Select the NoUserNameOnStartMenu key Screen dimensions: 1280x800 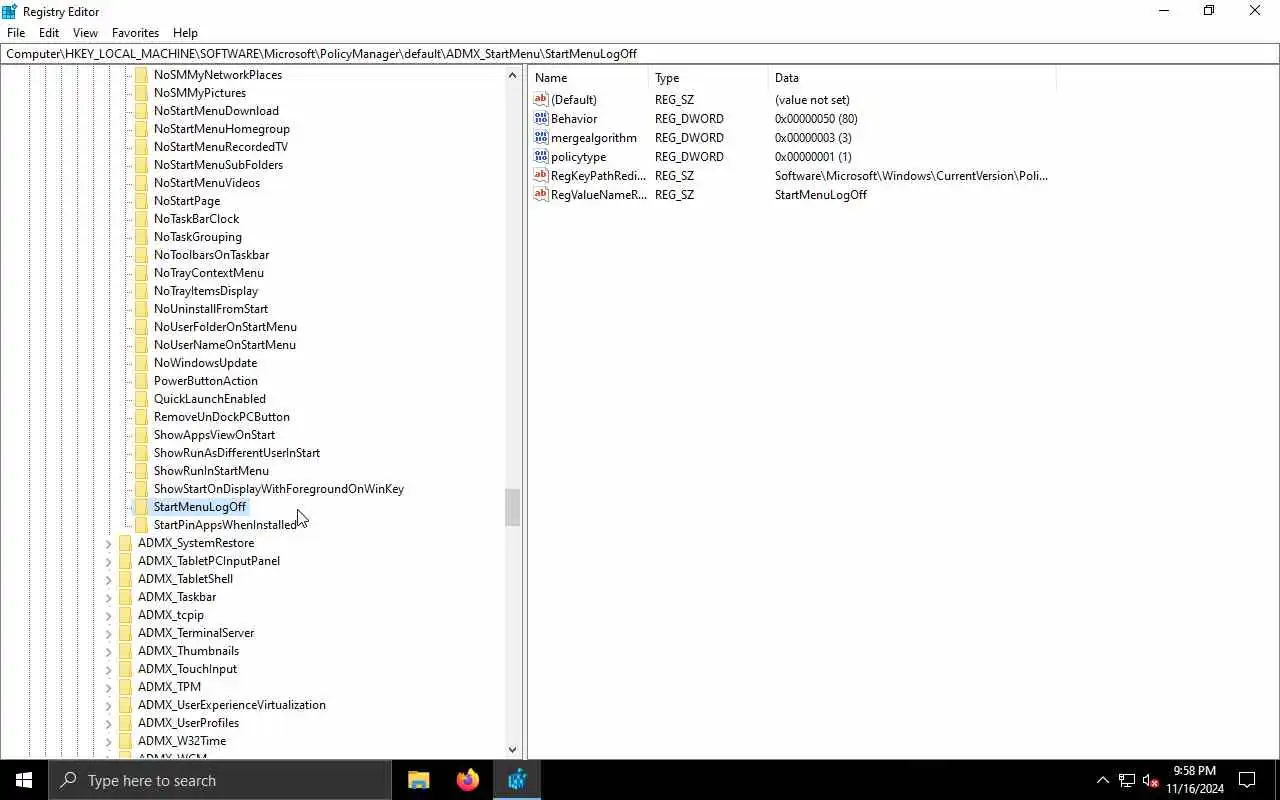pos(225,345)
